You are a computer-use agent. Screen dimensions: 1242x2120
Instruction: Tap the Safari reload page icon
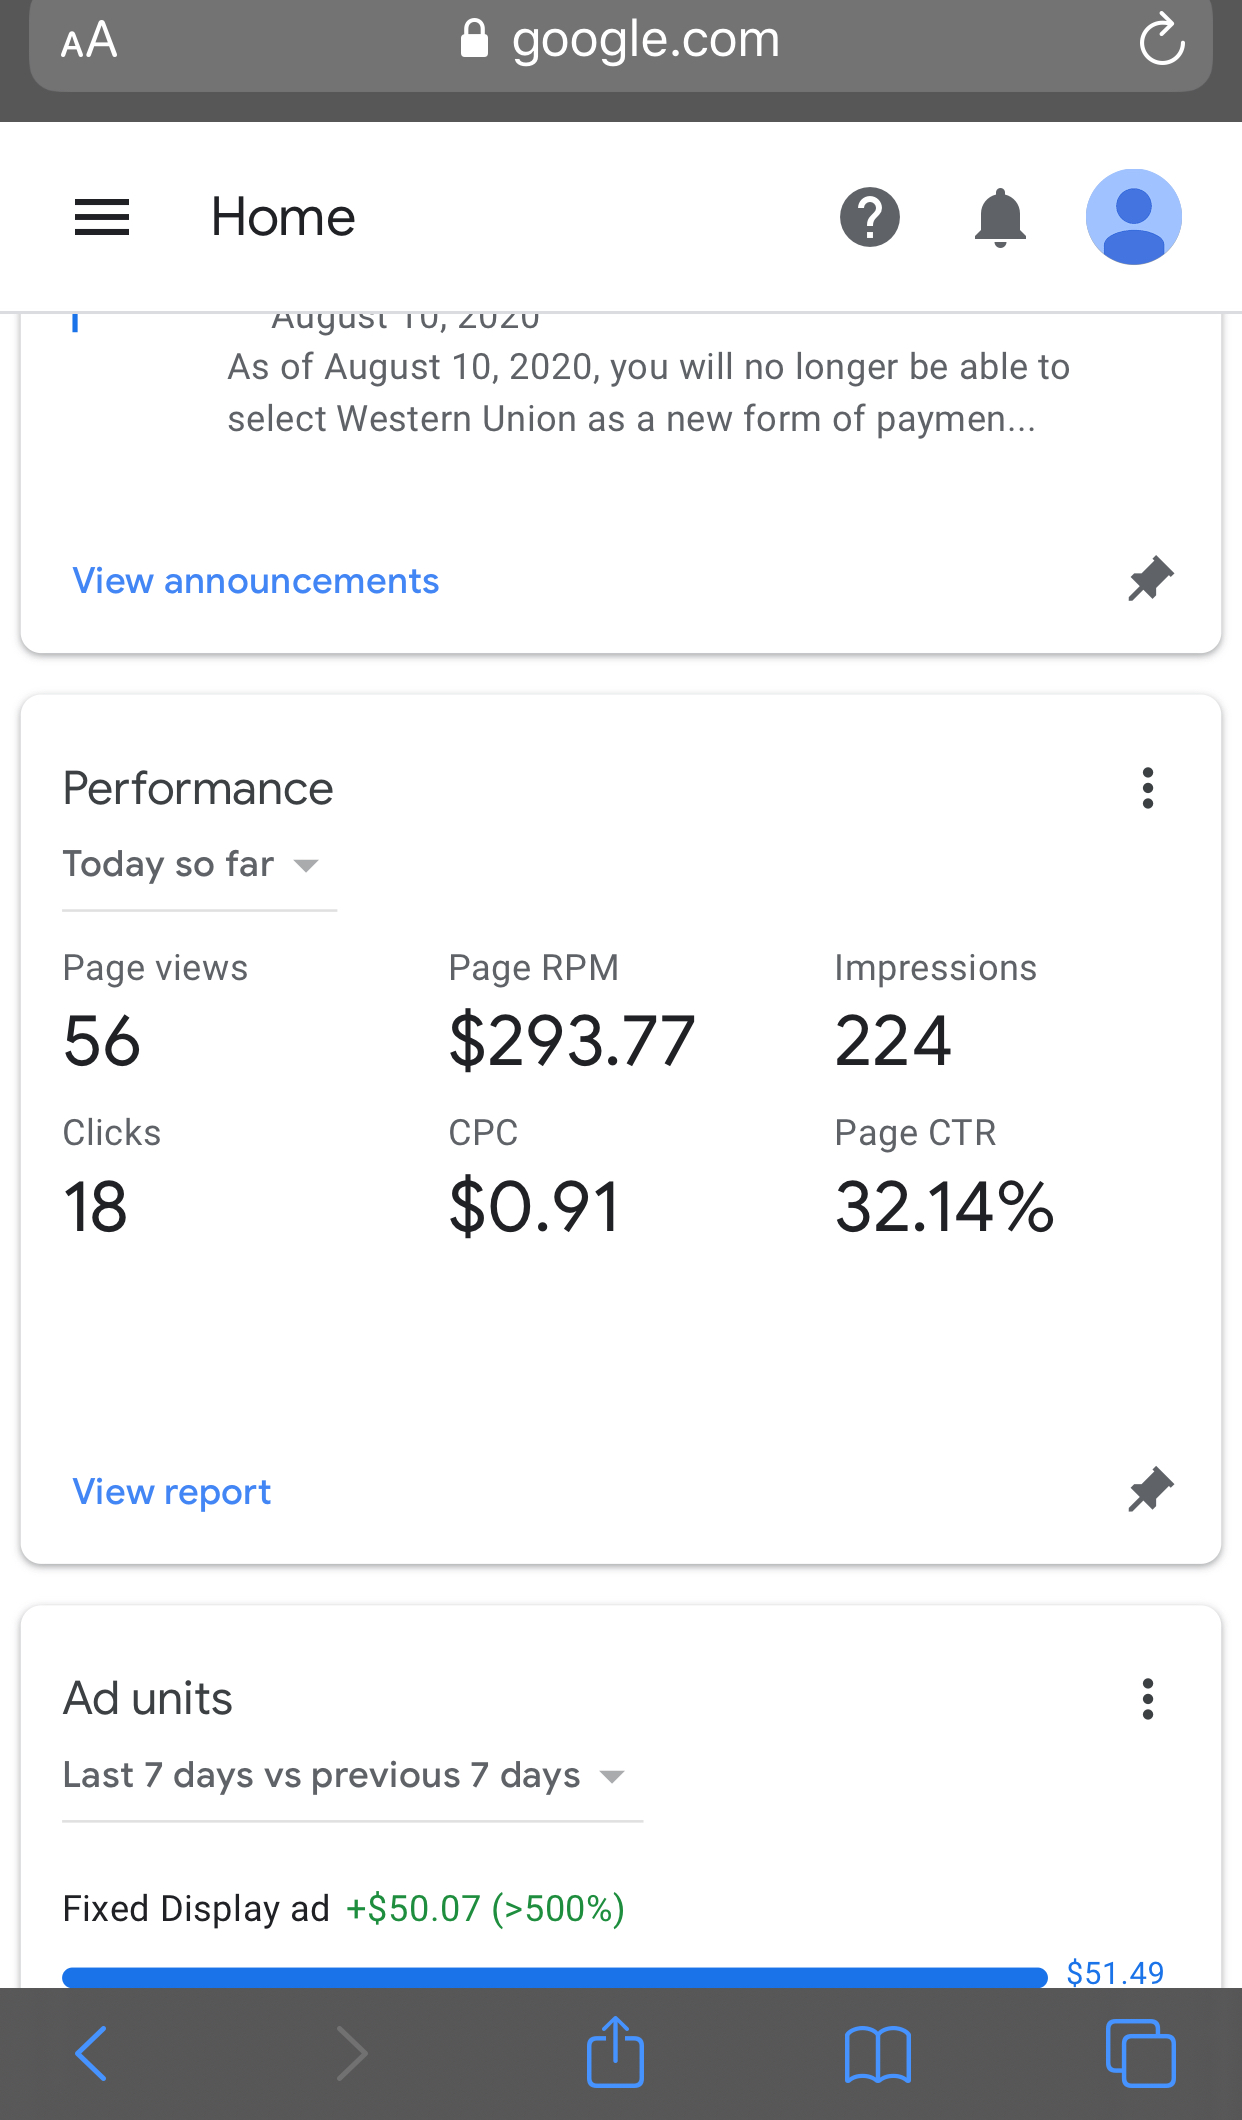click(x=1161, y=41)
